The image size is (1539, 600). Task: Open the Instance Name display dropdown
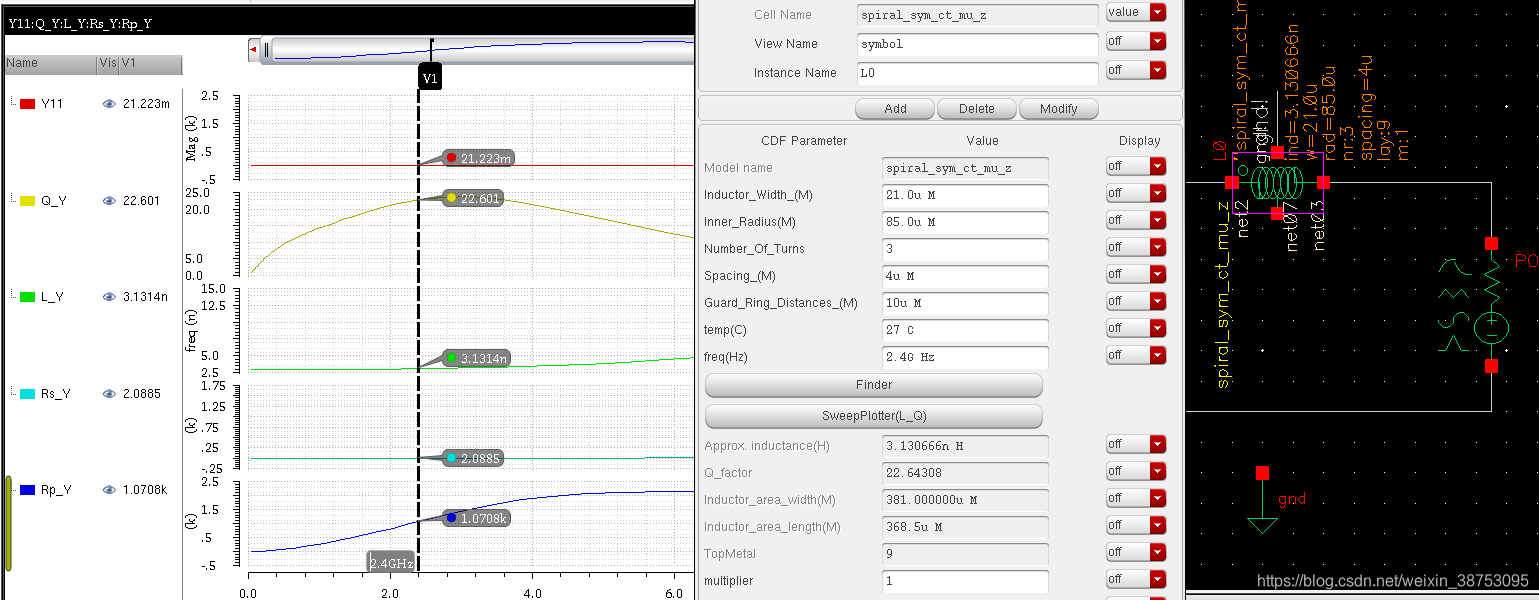pyautogui.click(x=1136, y=71)
